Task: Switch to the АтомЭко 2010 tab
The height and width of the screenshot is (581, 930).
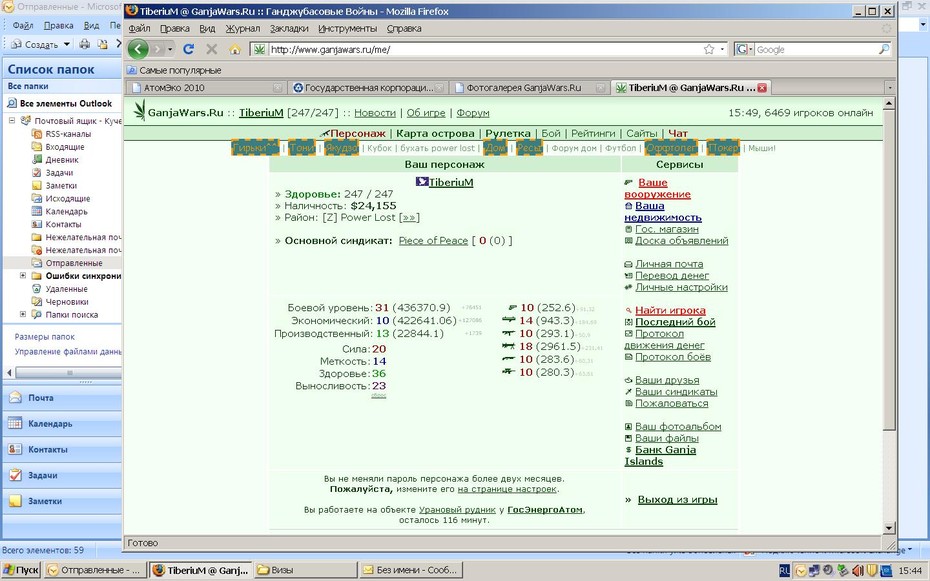Action: coord(206,88)
